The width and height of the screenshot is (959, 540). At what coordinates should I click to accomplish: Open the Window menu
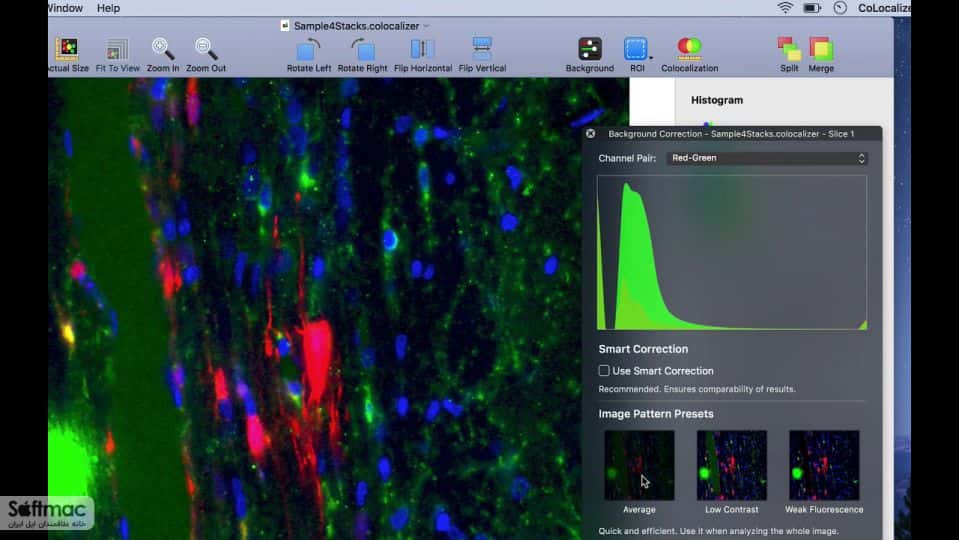[65, 8]
